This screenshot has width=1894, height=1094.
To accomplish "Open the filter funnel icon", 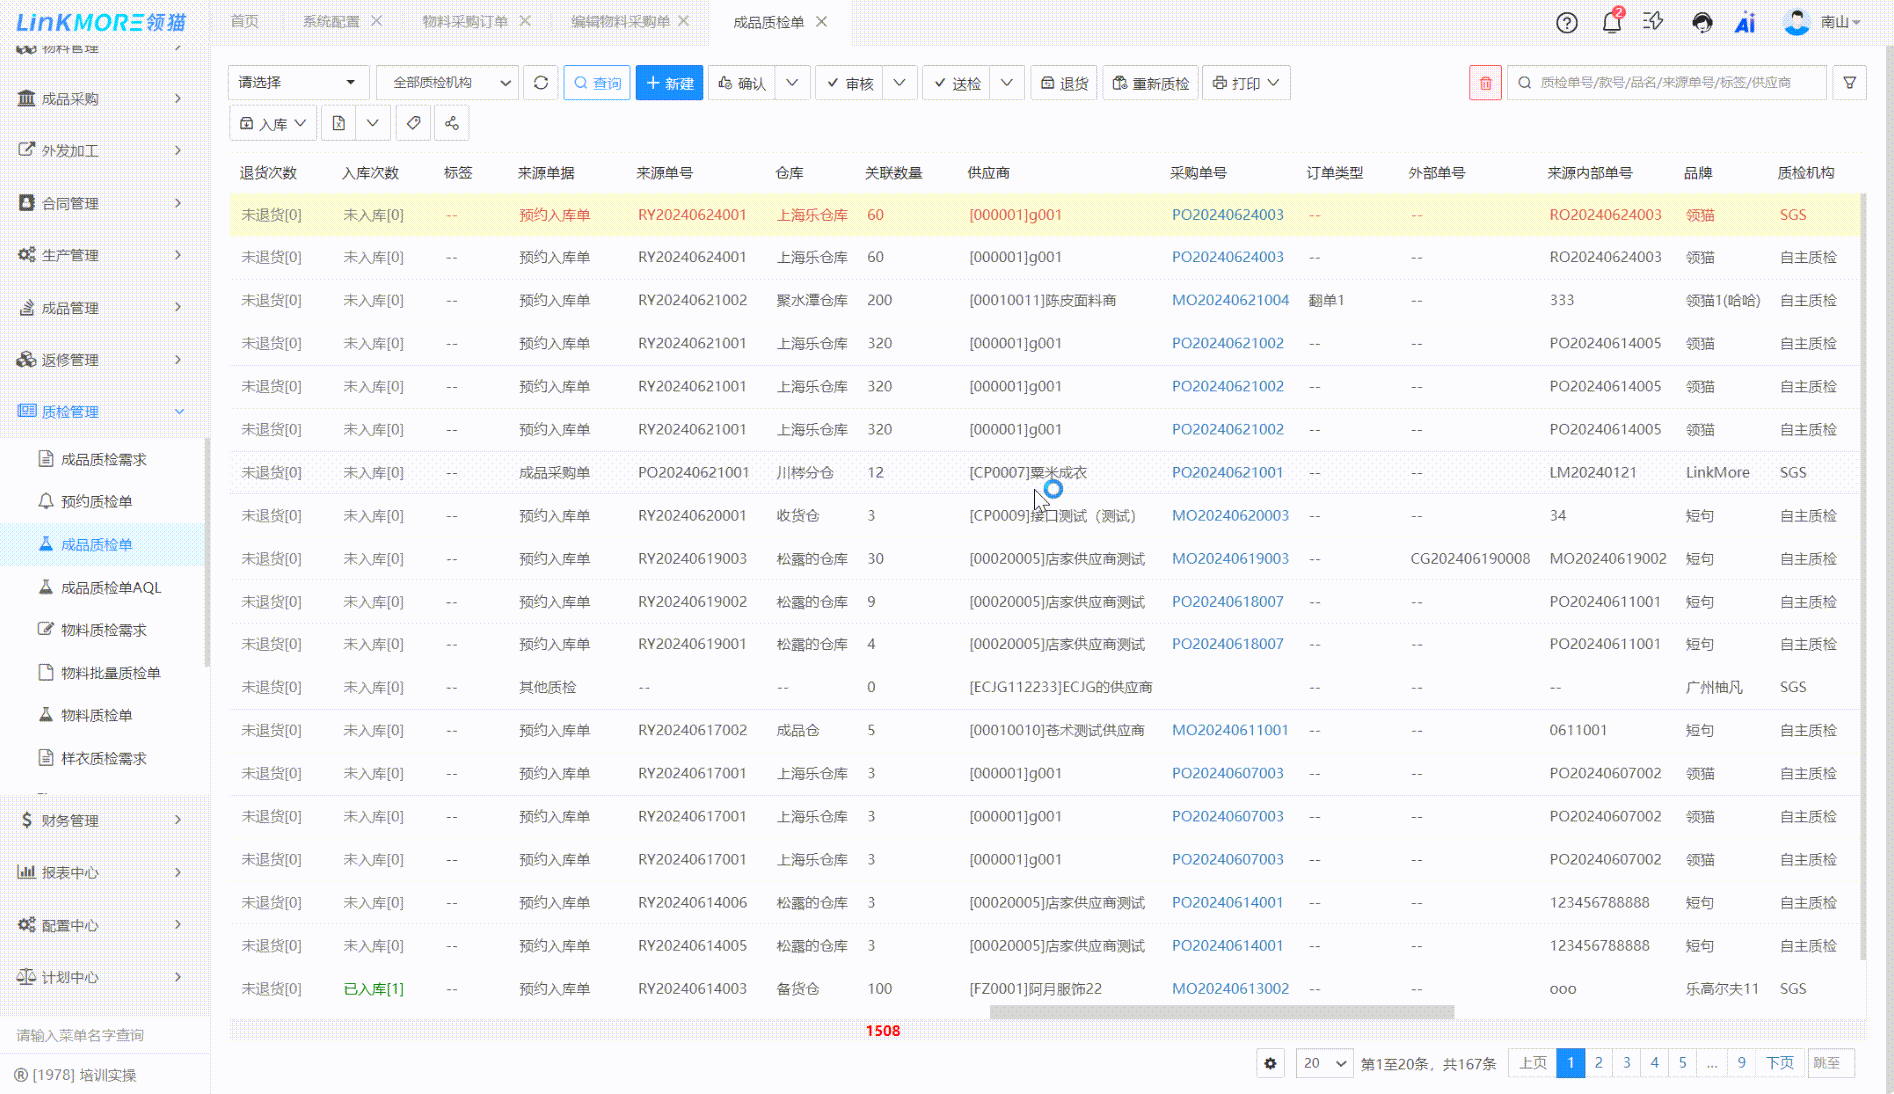I will [1849, 83].
